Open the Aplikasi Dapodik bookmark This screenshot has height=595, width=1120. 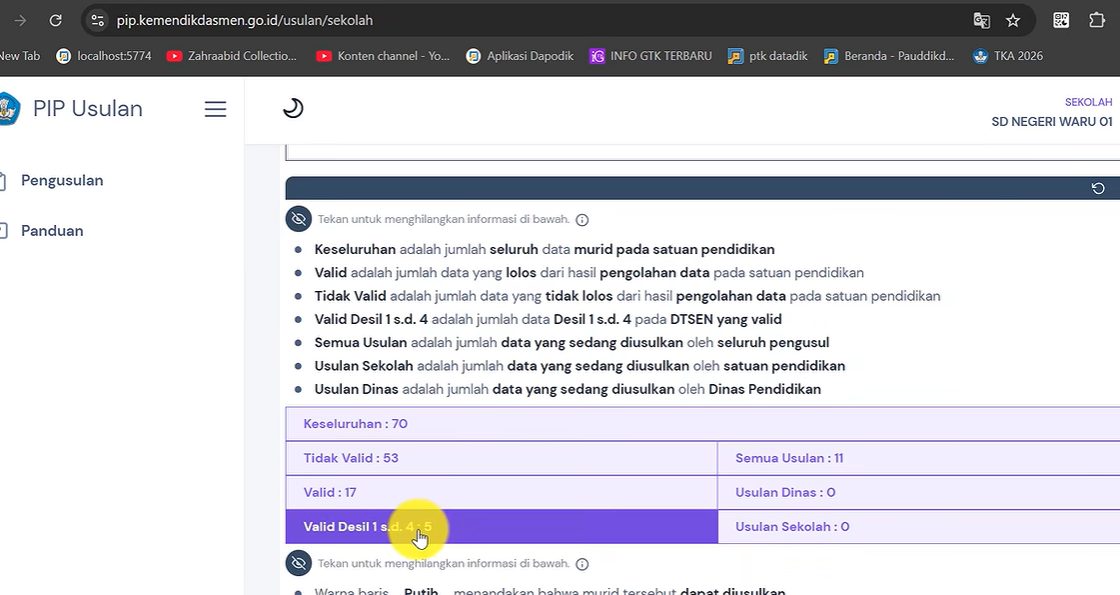519,56
